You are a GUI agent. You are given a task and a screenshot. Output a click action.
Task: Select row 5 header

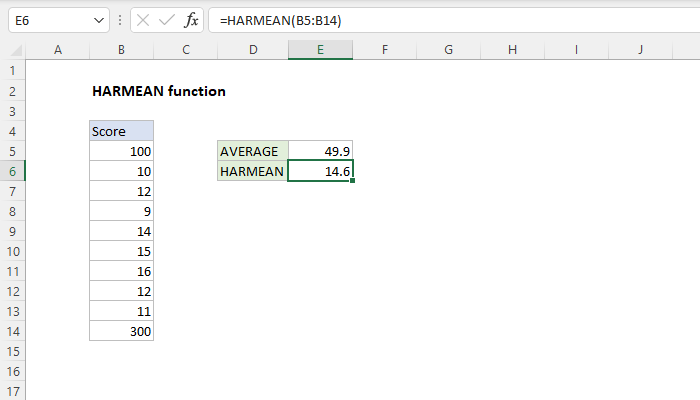(x=12, y=151)
